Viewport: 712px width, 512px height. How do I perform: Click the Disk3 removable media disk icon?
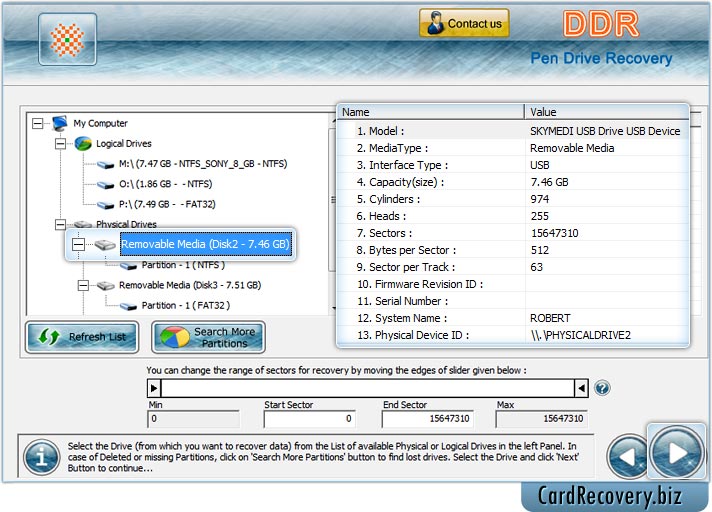(x=105, y=286)
